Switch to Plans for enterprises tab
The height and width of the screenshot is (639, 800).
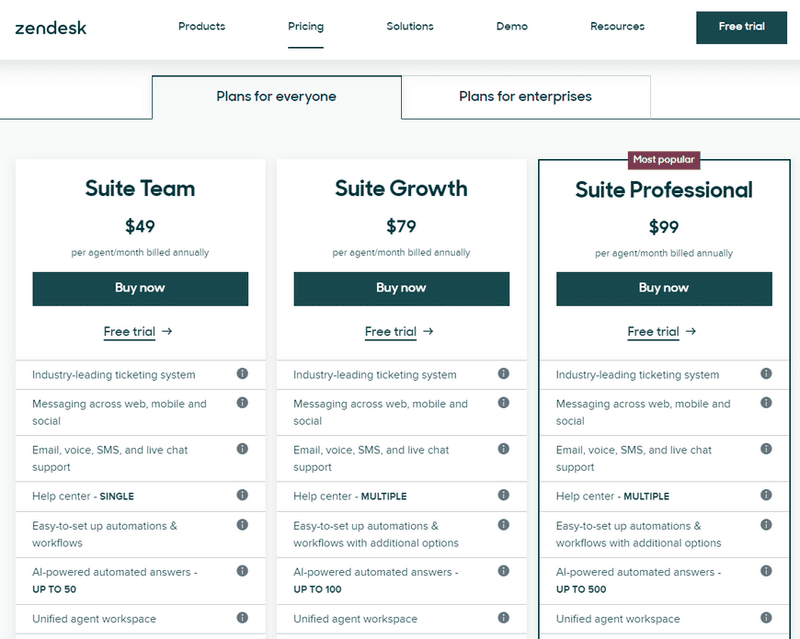(x=525, y=96)
